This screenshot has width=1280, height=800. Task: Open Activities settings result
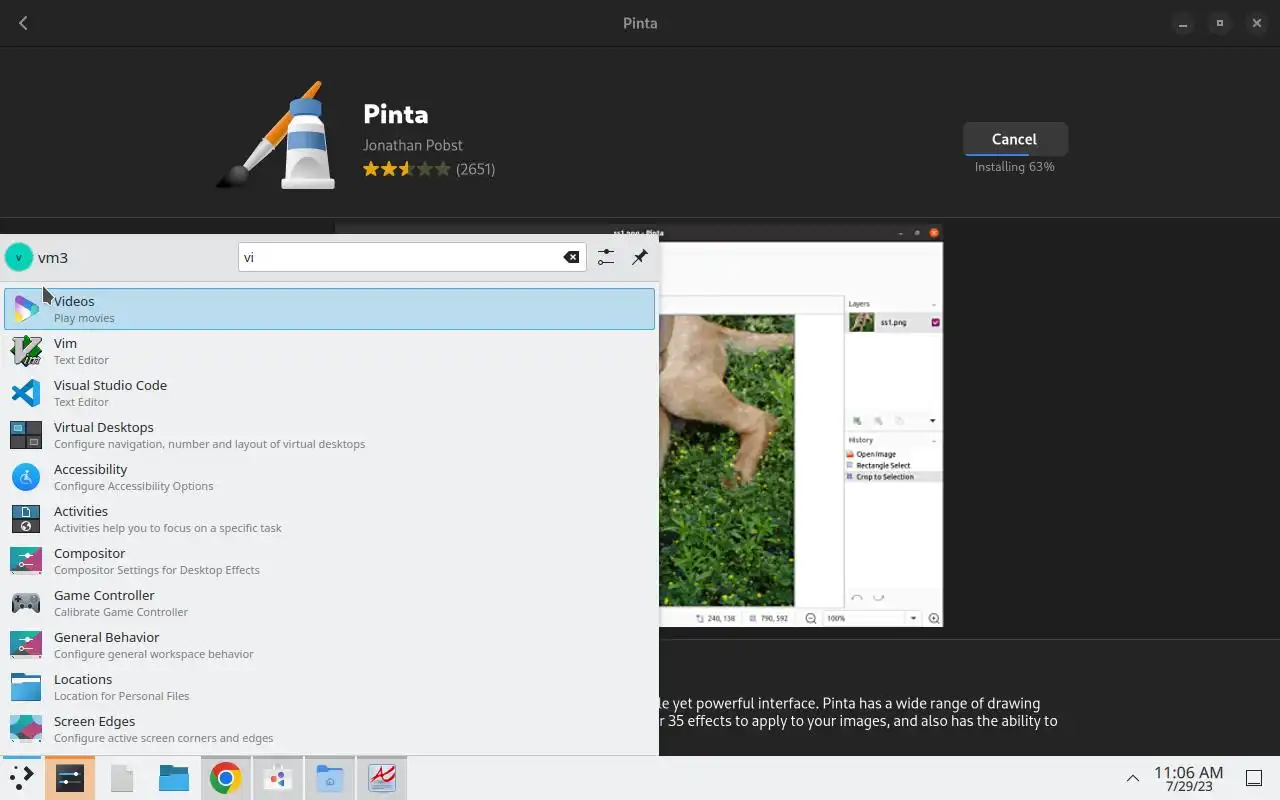(x=330, y=519)
